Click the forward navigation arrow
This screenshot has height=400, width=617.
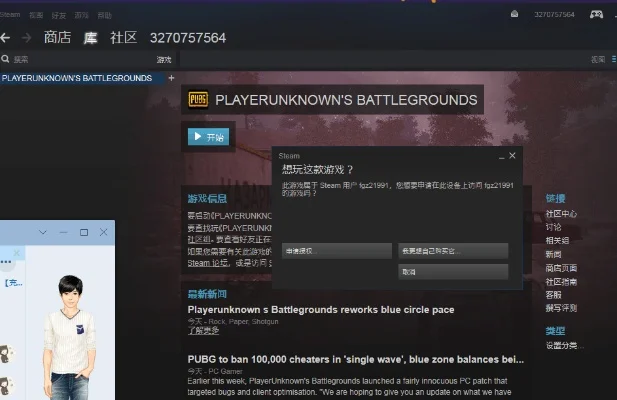coord(26,38)
